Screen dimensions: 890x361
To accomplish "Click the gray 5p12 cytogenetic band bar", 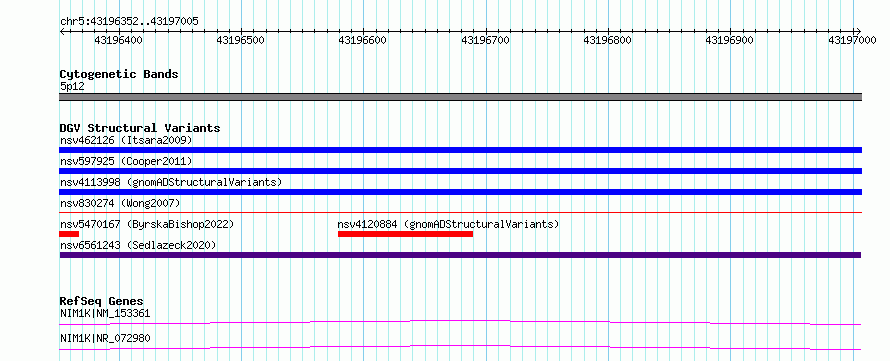I will (x=461, y=97).
